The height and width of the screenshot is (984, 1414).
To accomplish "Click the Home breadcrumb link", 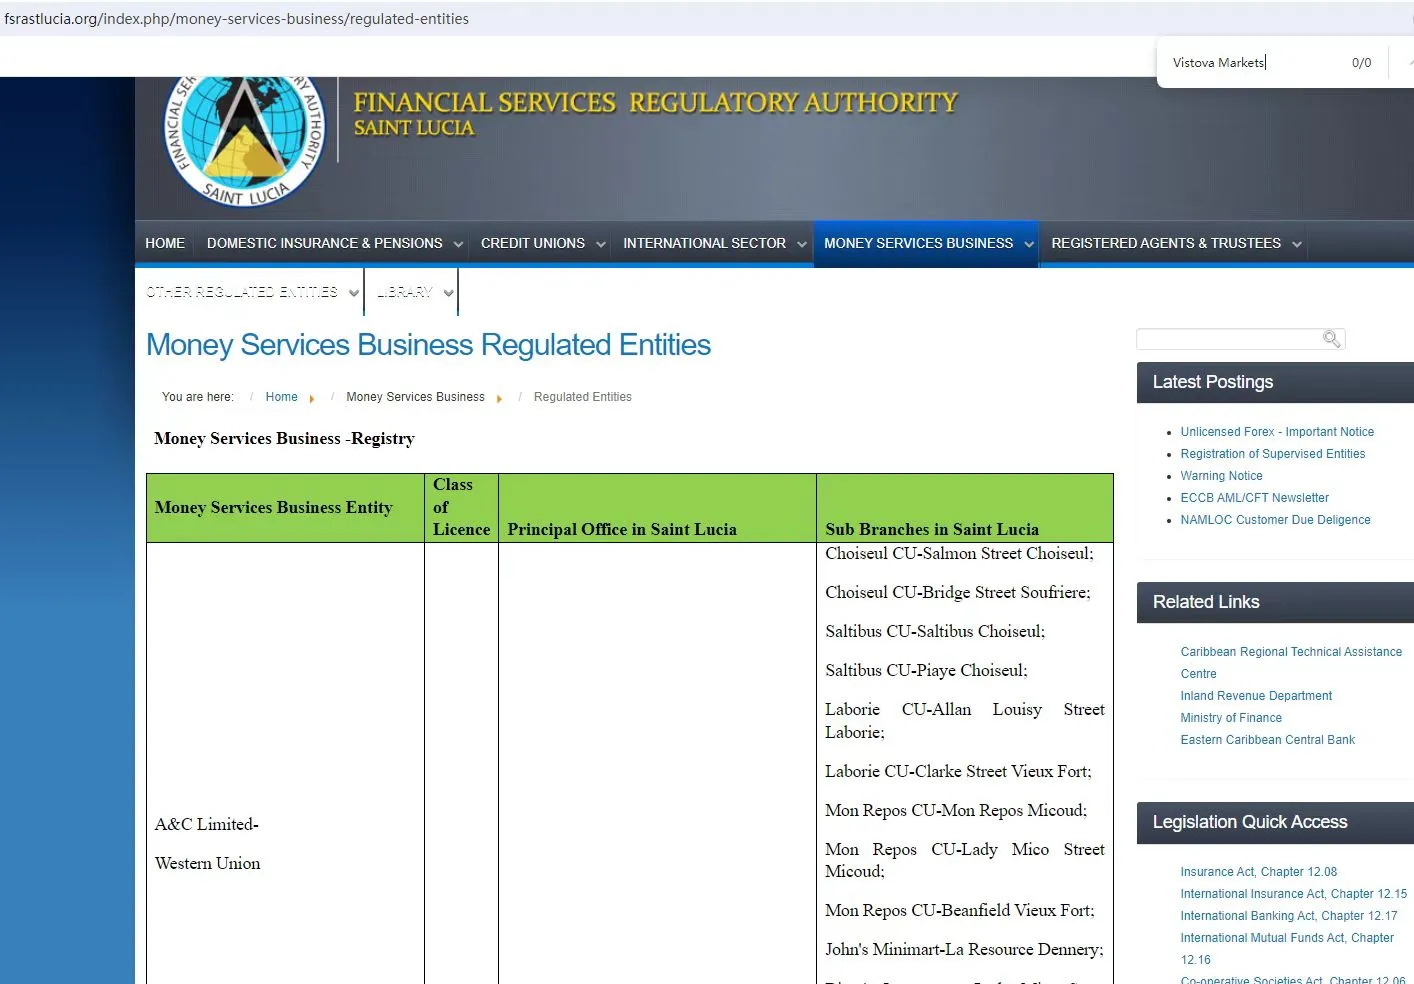I will click(x=282, y=397).
